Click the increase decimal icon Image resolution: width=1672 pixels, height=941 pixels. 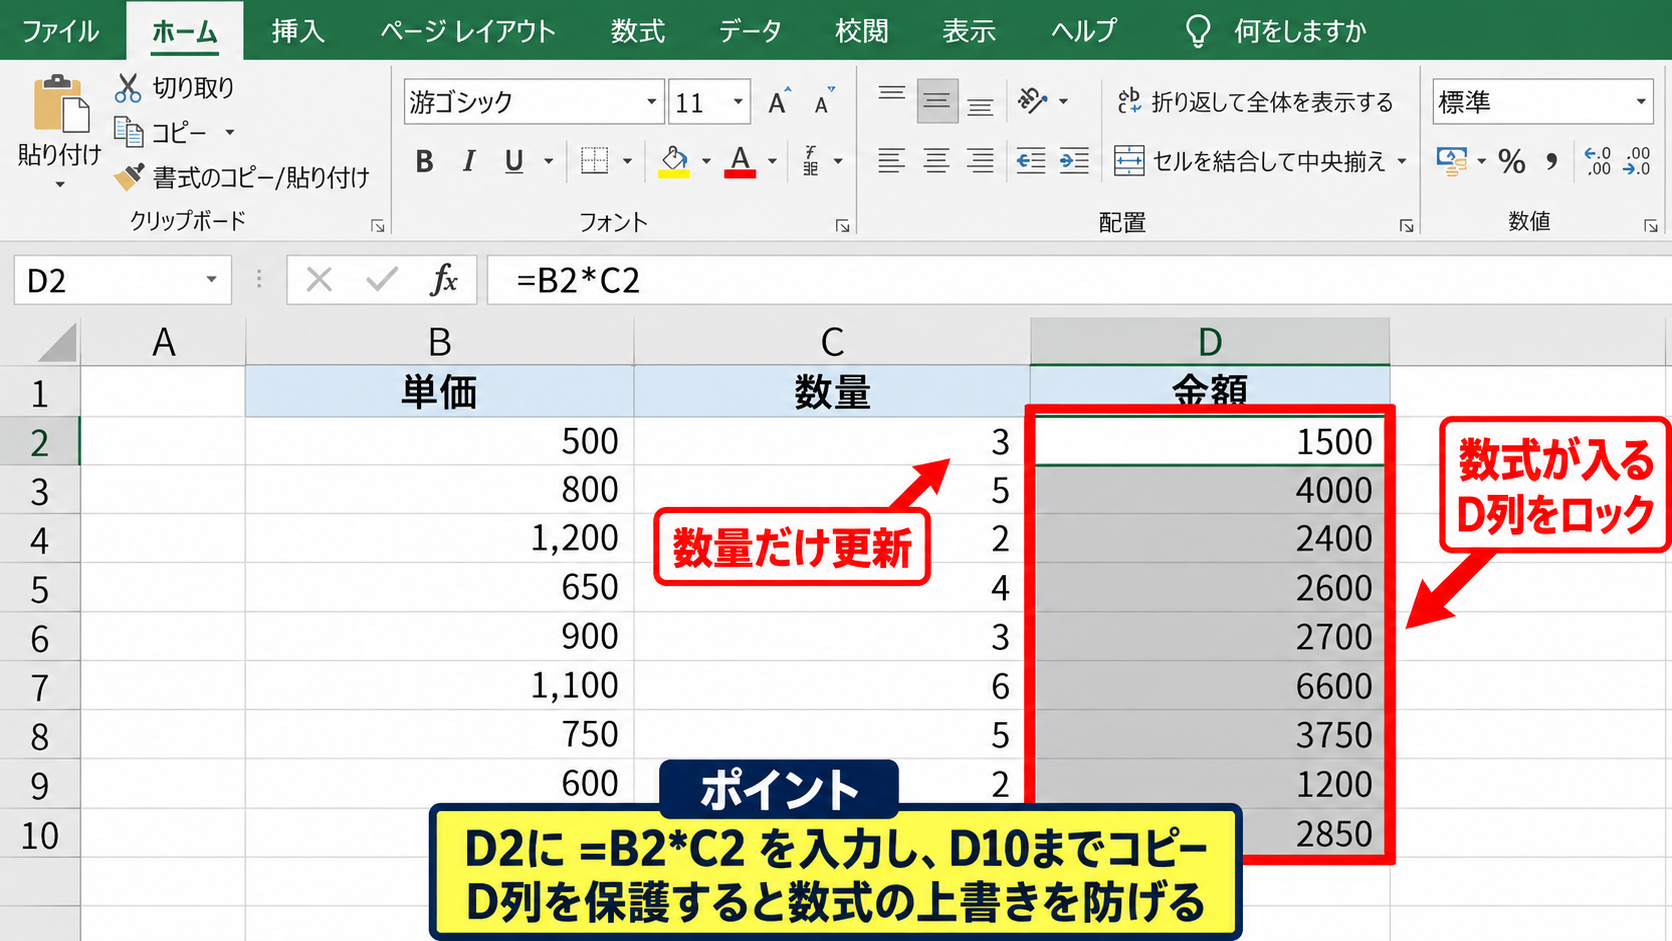point(1598,161)
